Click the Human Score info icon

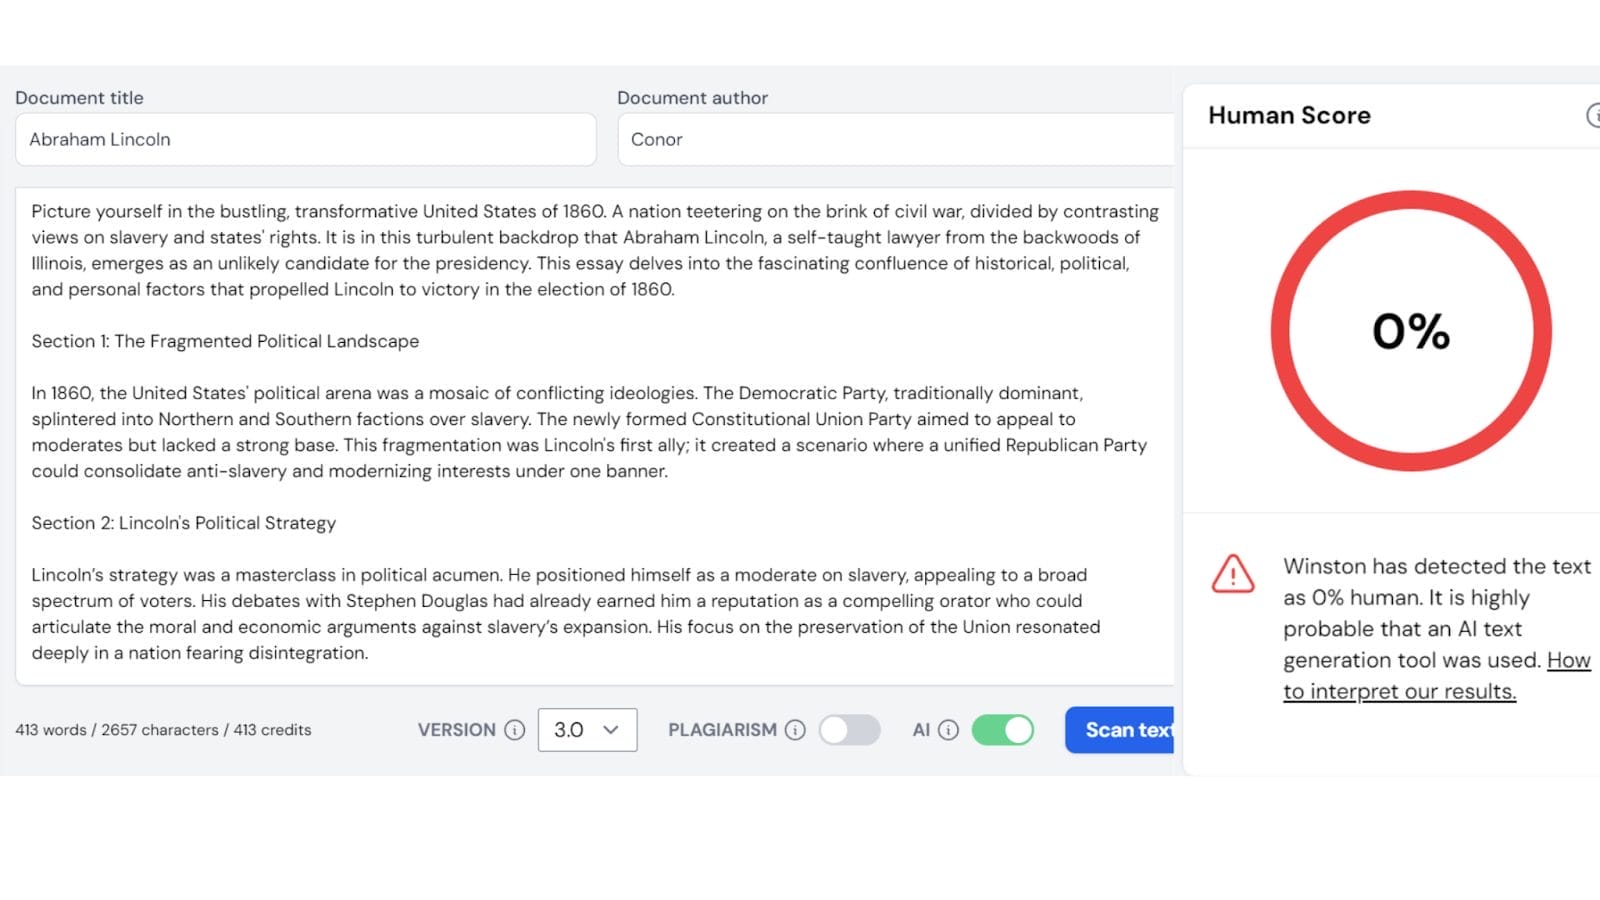1596,115
